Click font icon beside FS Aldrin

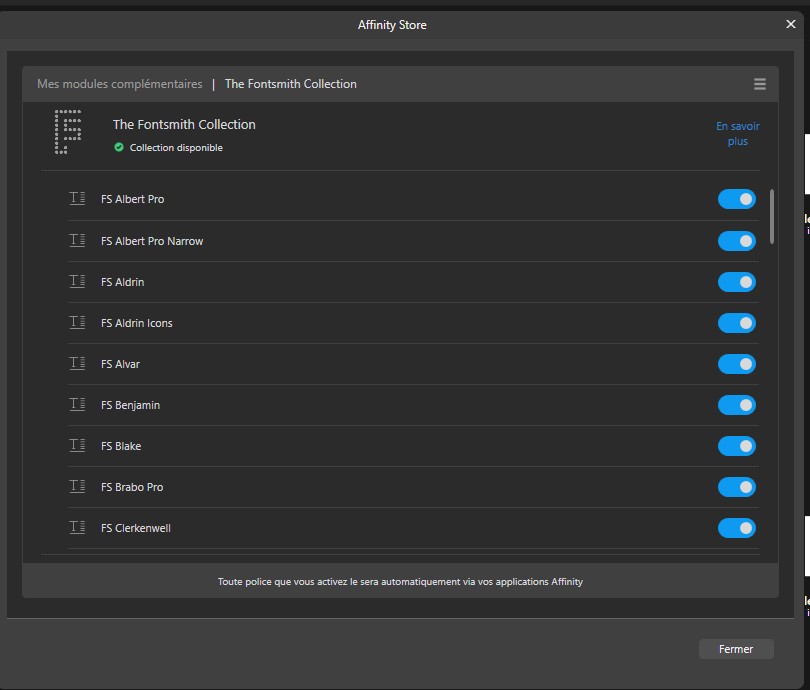[x=77, y=281]
